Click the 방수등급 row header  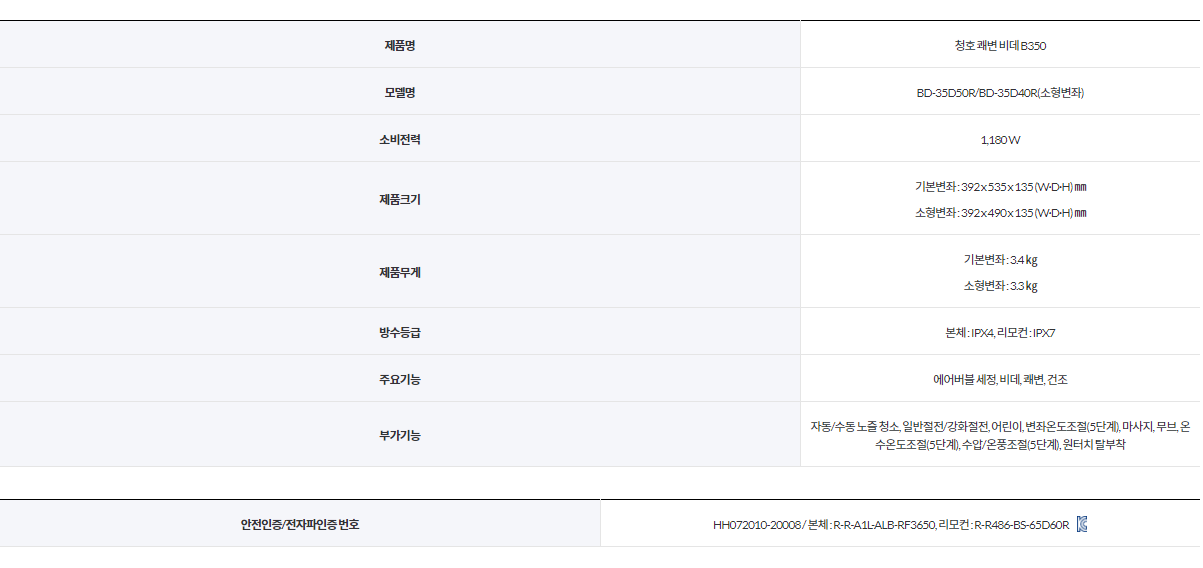(x=400, y=332)
